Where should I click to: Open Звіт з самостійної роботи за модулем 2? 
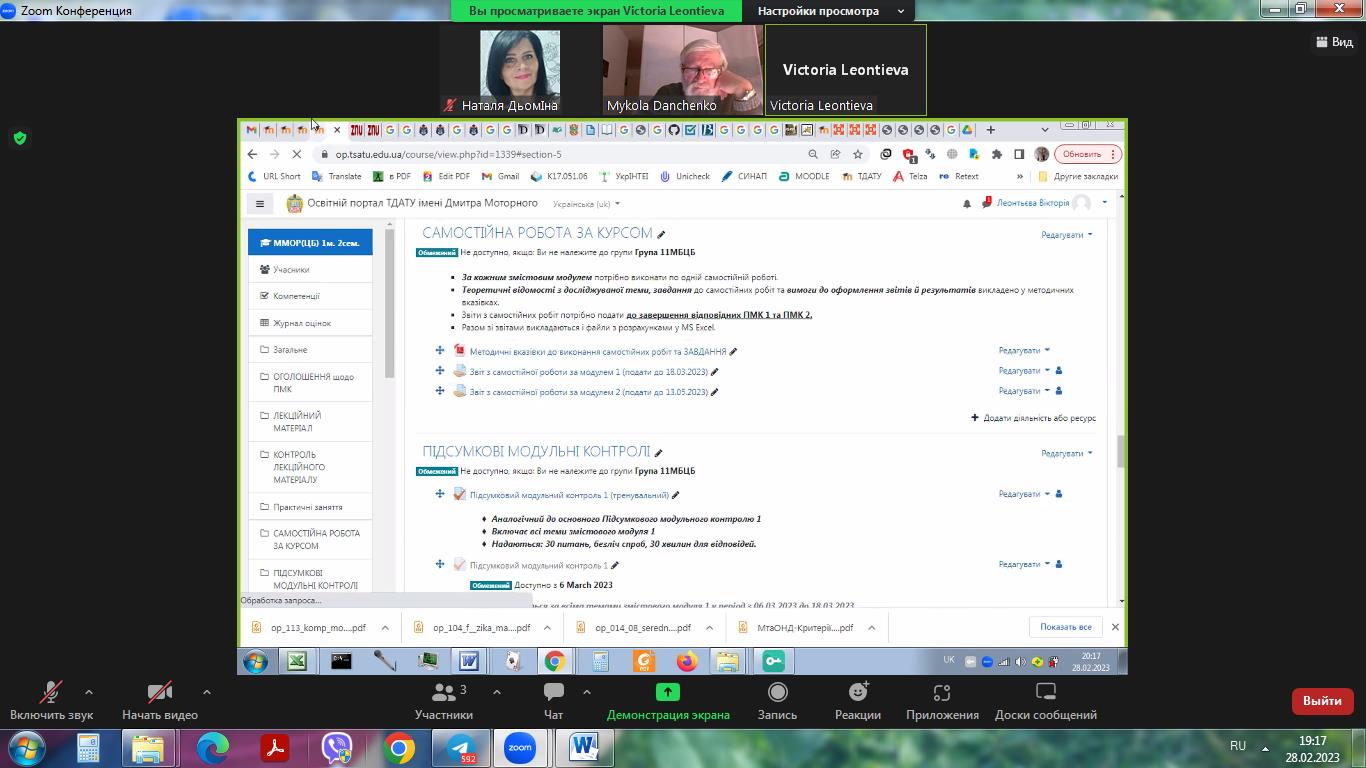[588, 392]
